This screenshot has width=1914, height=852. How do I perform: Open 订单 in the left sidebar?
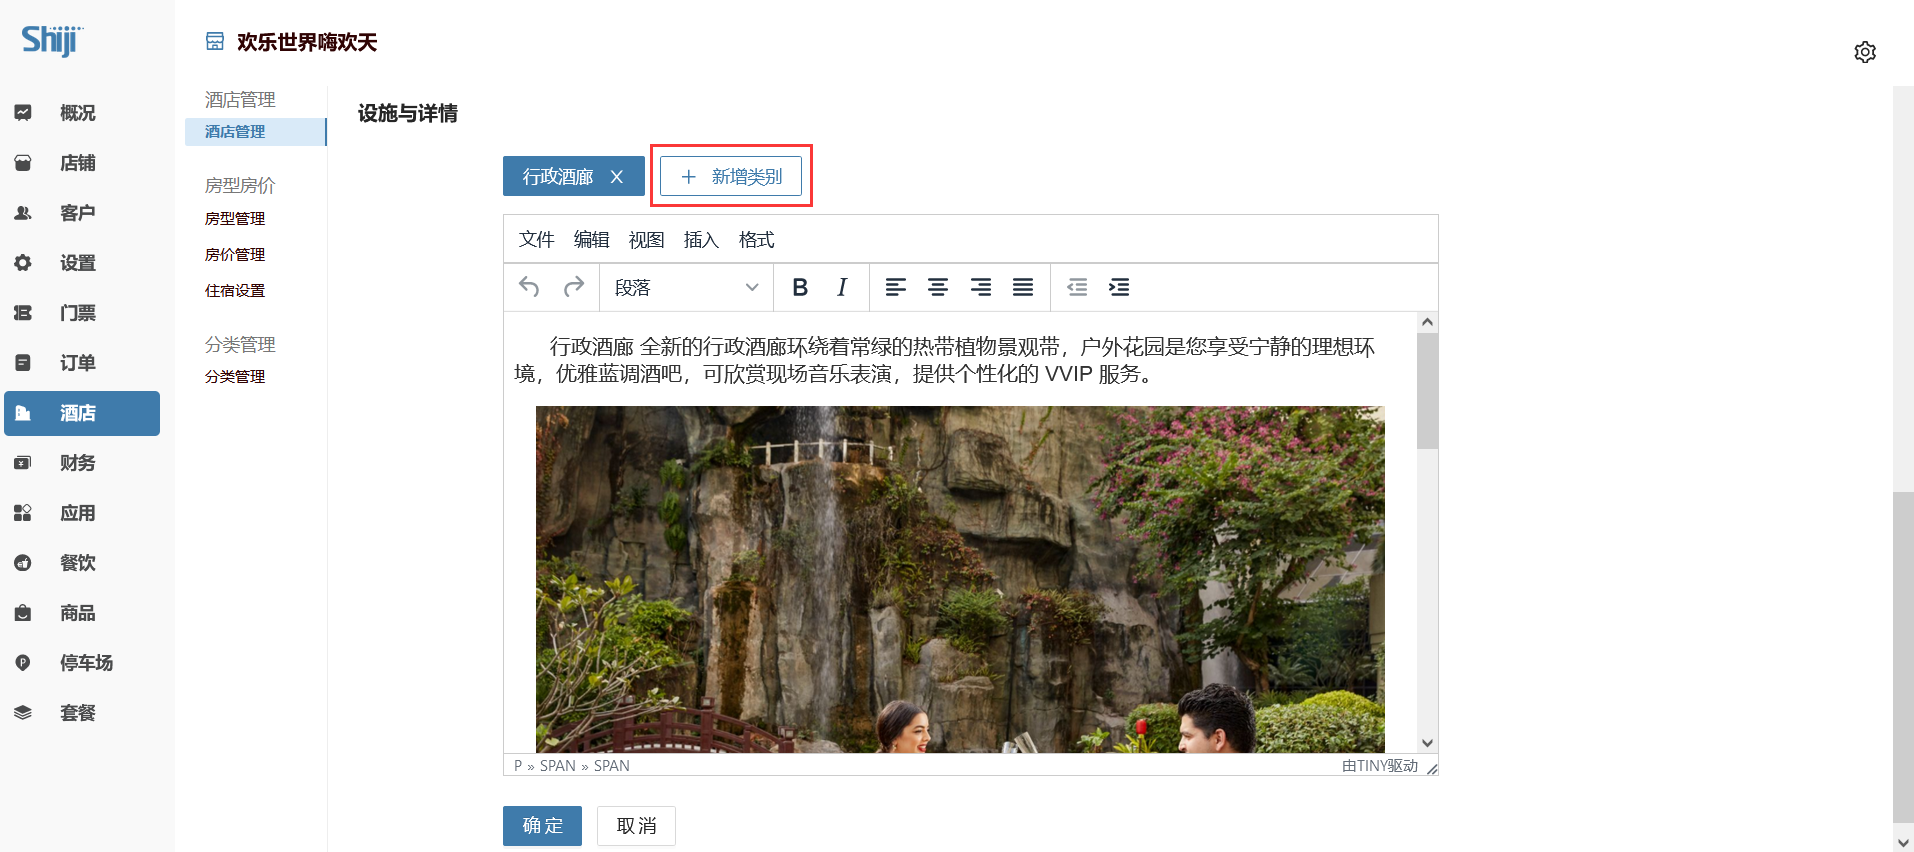tap(78, 363)
